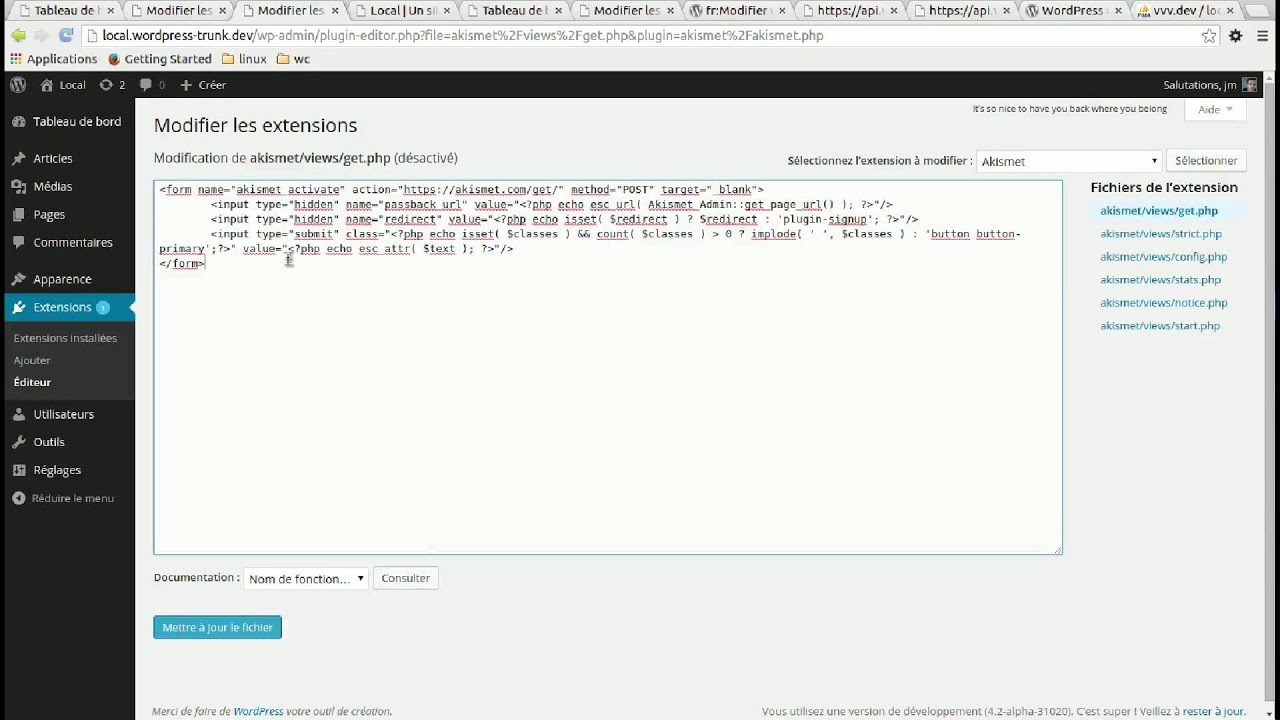
Task: Open the Akismet extension dropdown
Action: [1068, 161]
